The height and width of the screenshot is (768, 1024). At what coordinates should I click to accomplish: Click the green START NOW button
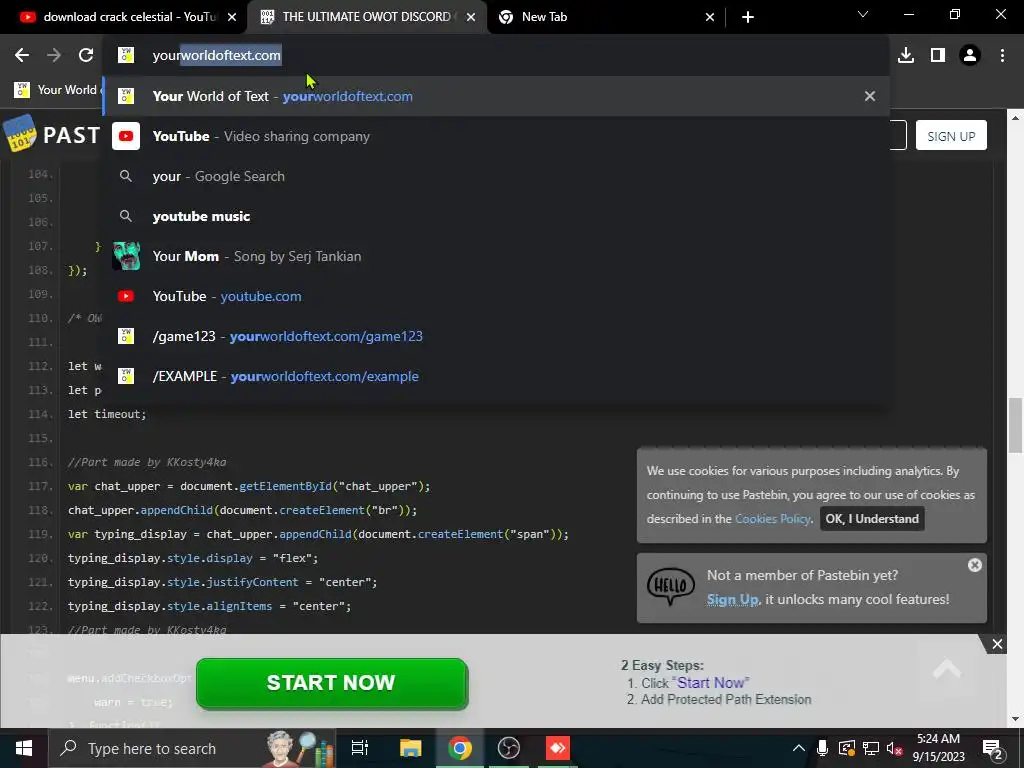pos(332,683)
